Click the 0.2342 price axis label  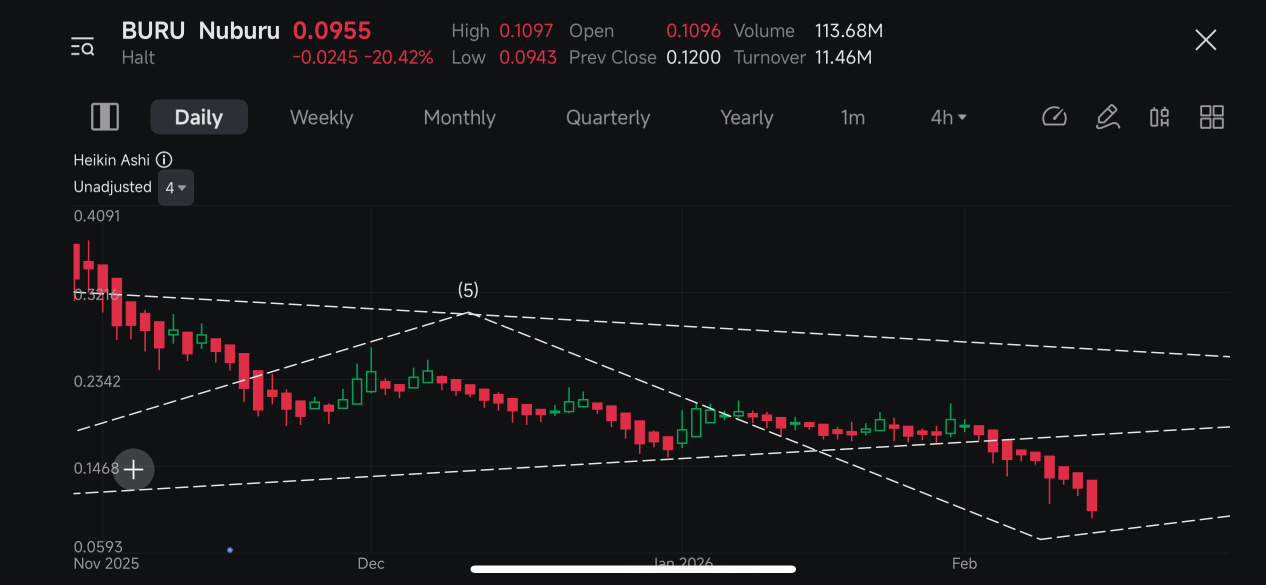(97, 381)
